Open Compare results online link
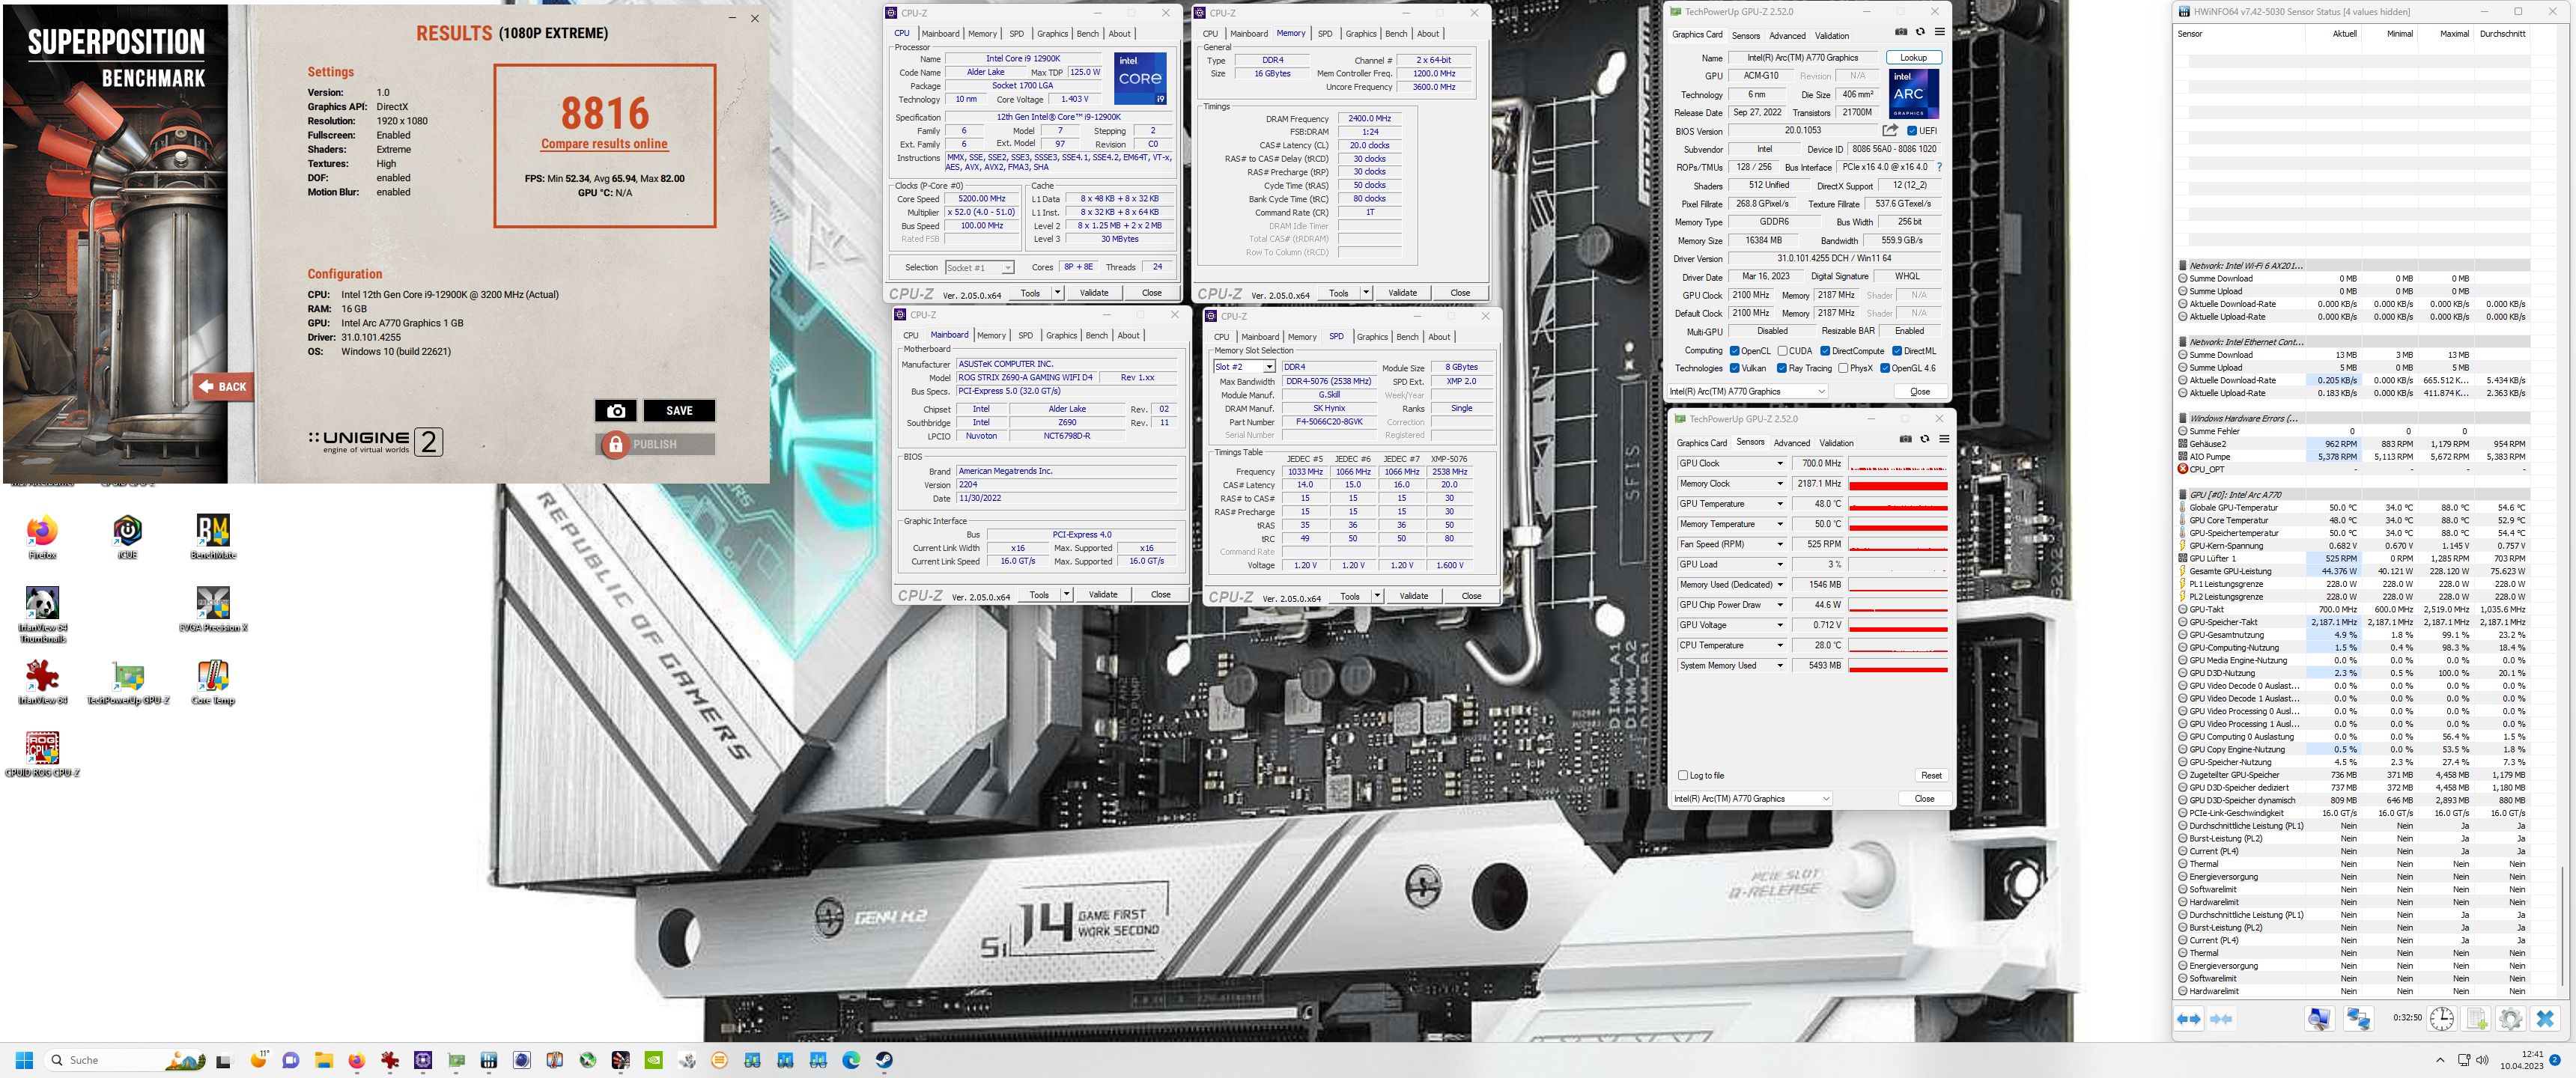The height and width of the screenshot is (1078, 2576). pyautogui.click(x=604, y=144)
